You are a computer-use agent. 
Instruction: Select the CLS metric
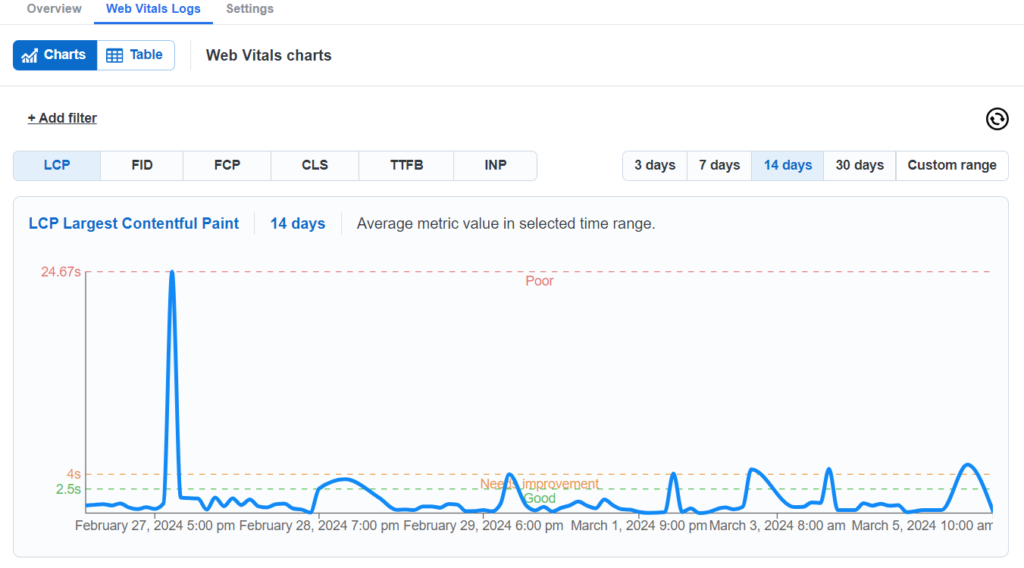(315, 165)
